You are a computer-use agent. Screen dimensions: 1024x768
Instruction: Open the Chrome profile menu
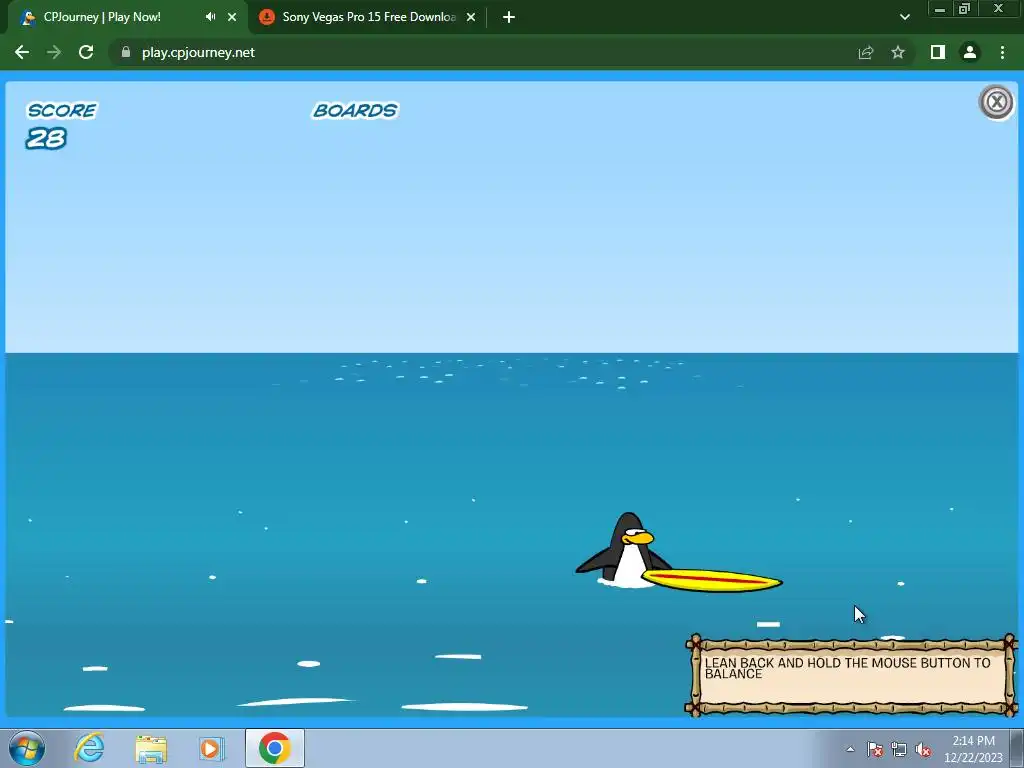[970, 52]
